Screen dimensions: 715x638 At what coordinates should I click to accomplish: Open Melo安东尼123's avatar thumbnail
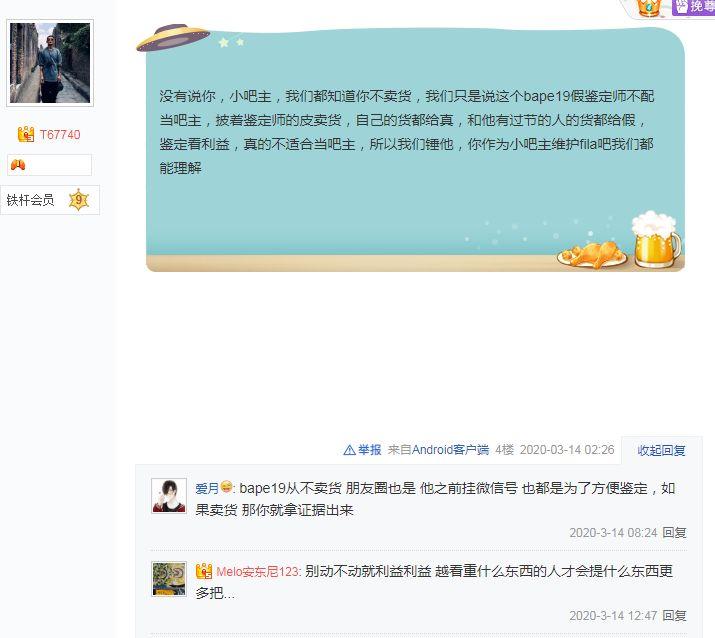coord(169,579)
